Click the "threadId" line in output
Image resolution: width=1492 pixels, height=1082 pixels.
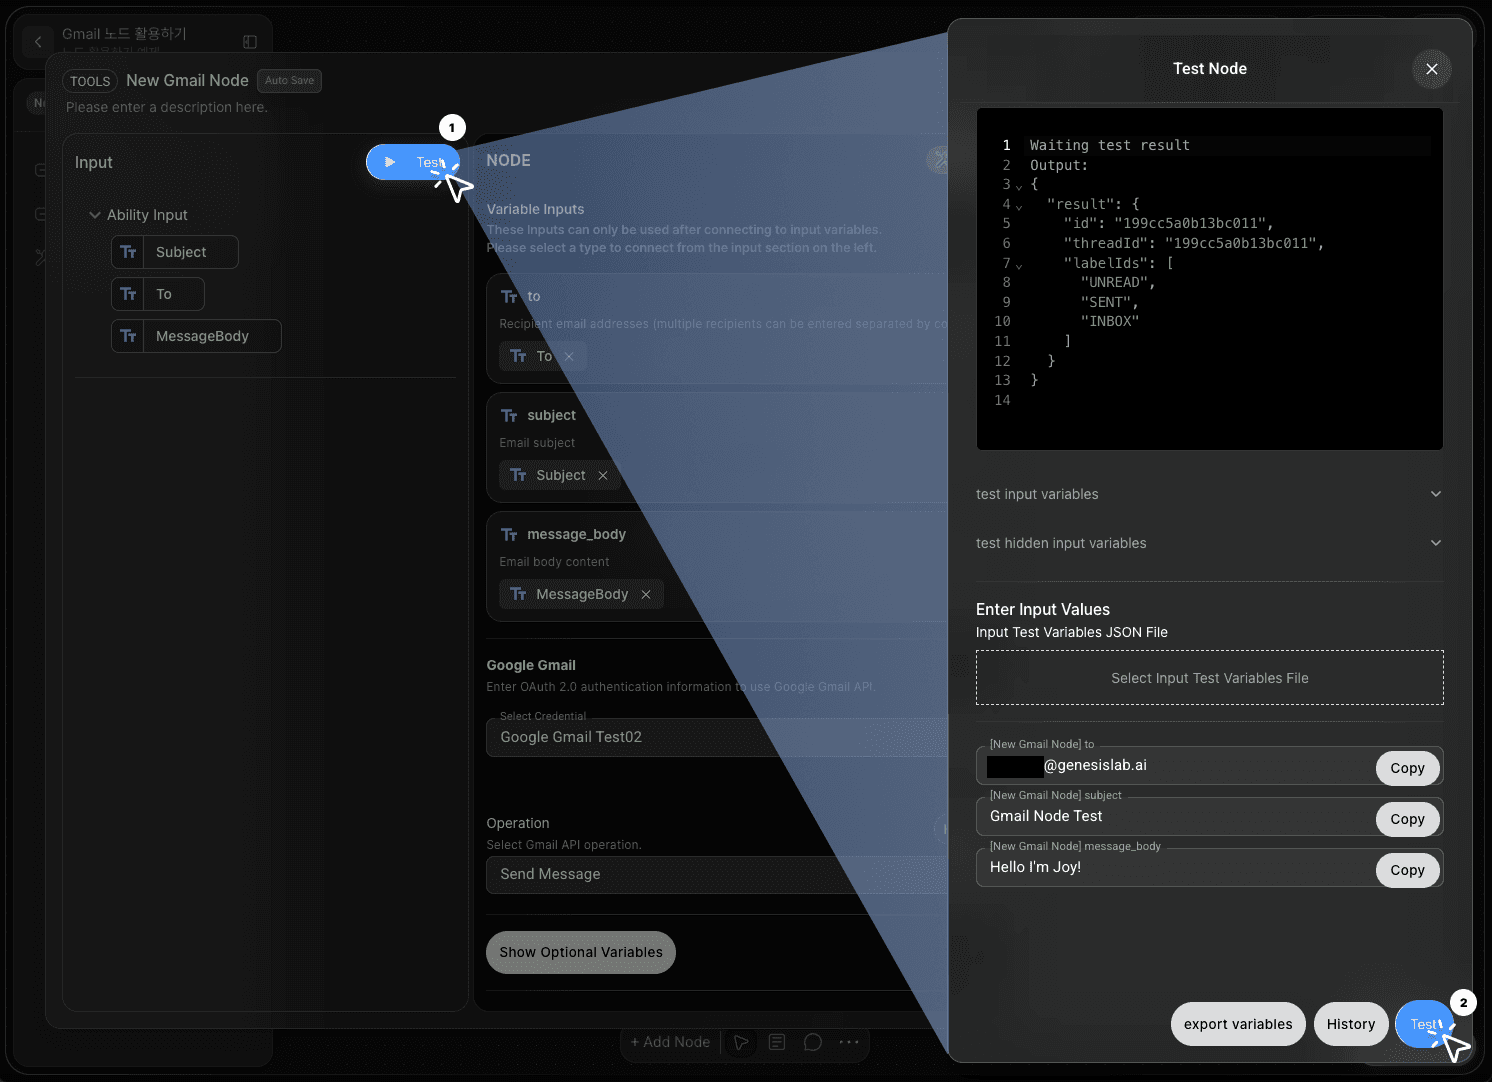tap(1194, 243)
